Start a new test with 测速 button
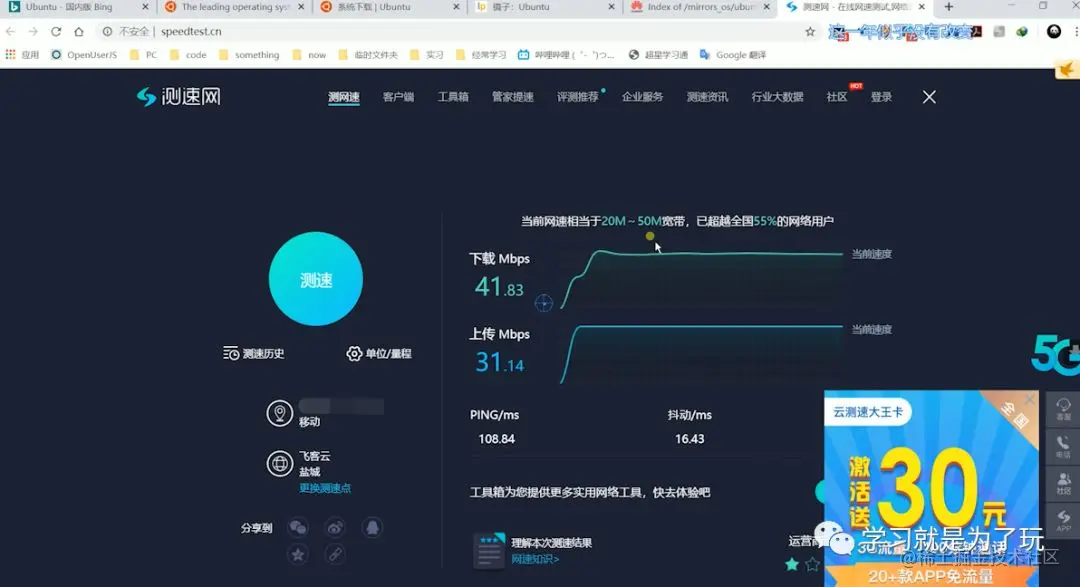 [315, 279]
